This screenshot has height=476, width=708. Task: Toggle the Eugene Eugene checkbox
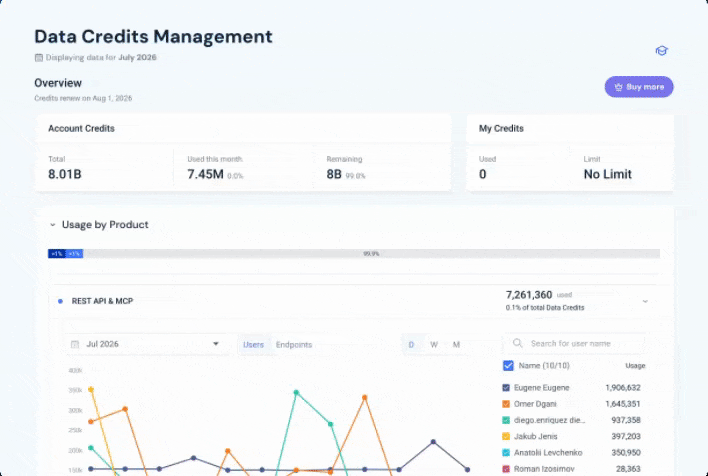[x=506, y=387]
